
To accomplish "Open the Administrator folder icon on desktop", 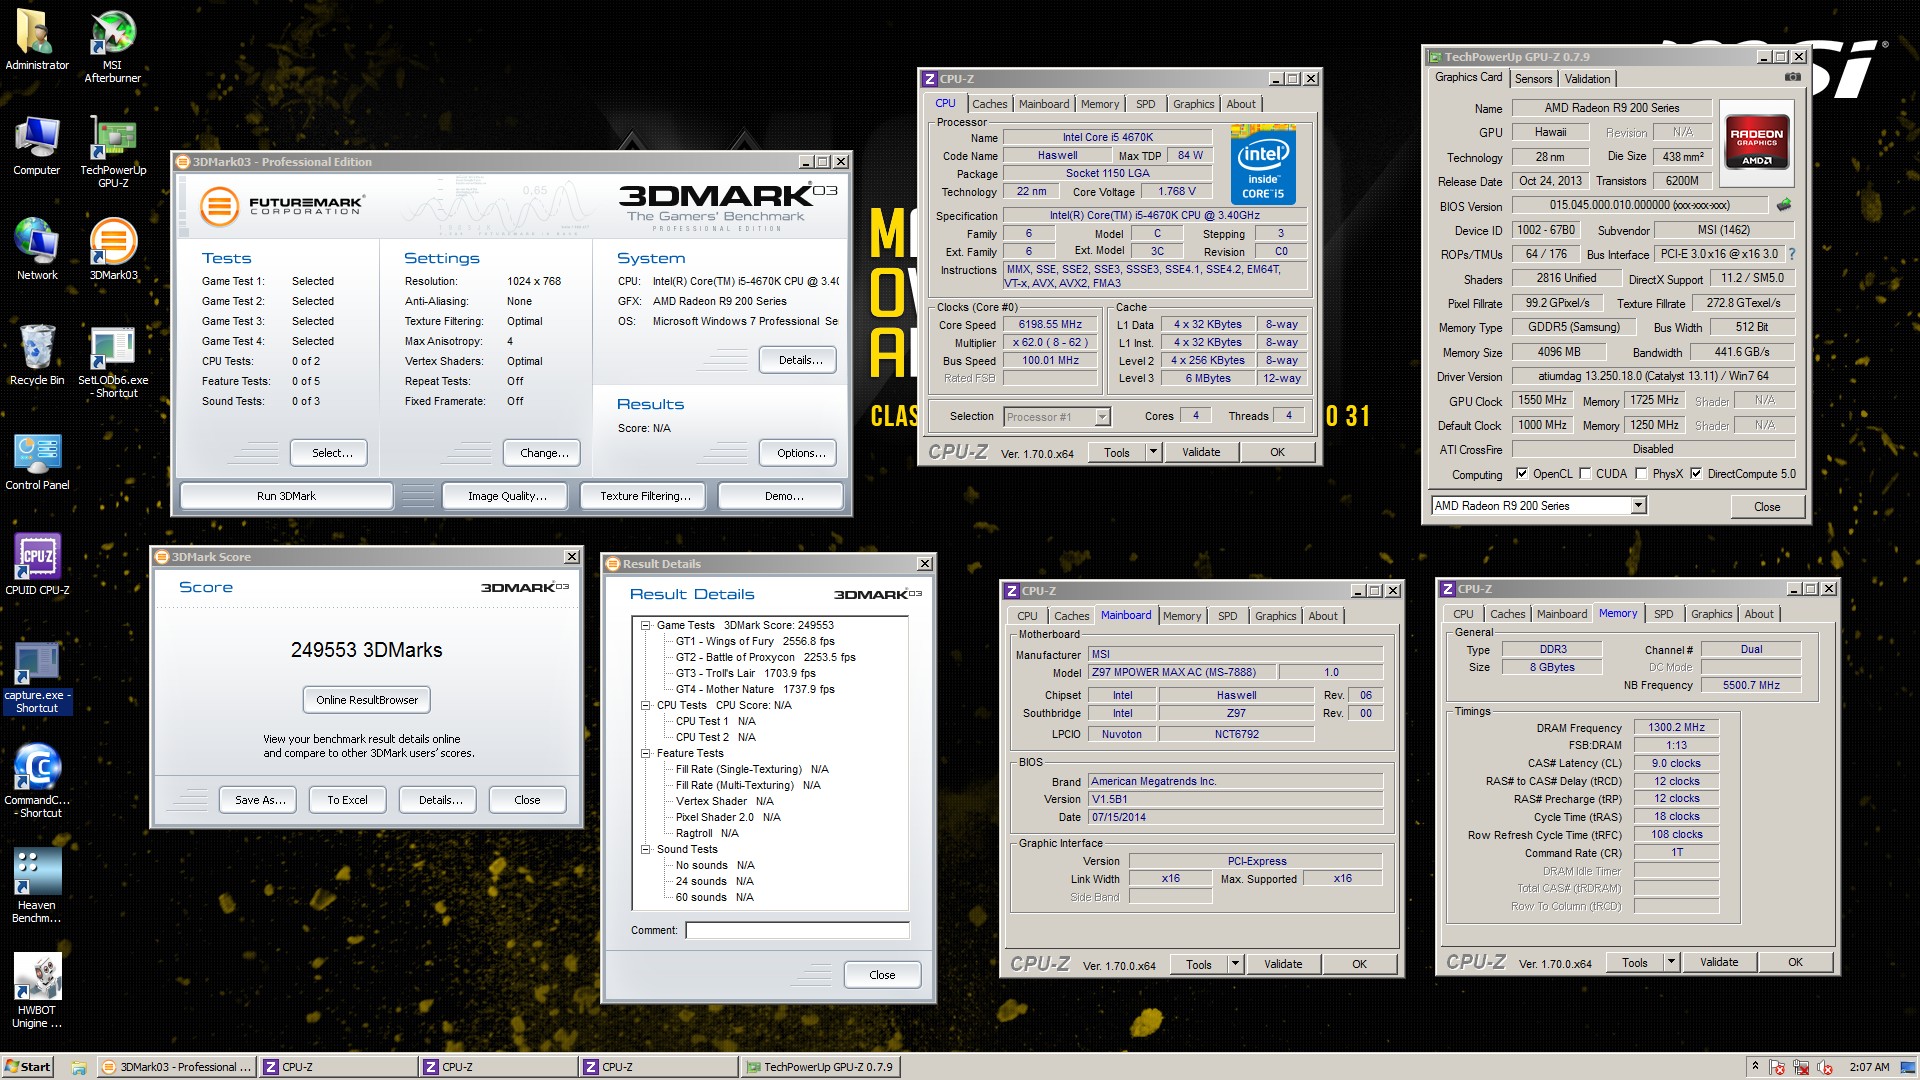I will 37,40.
